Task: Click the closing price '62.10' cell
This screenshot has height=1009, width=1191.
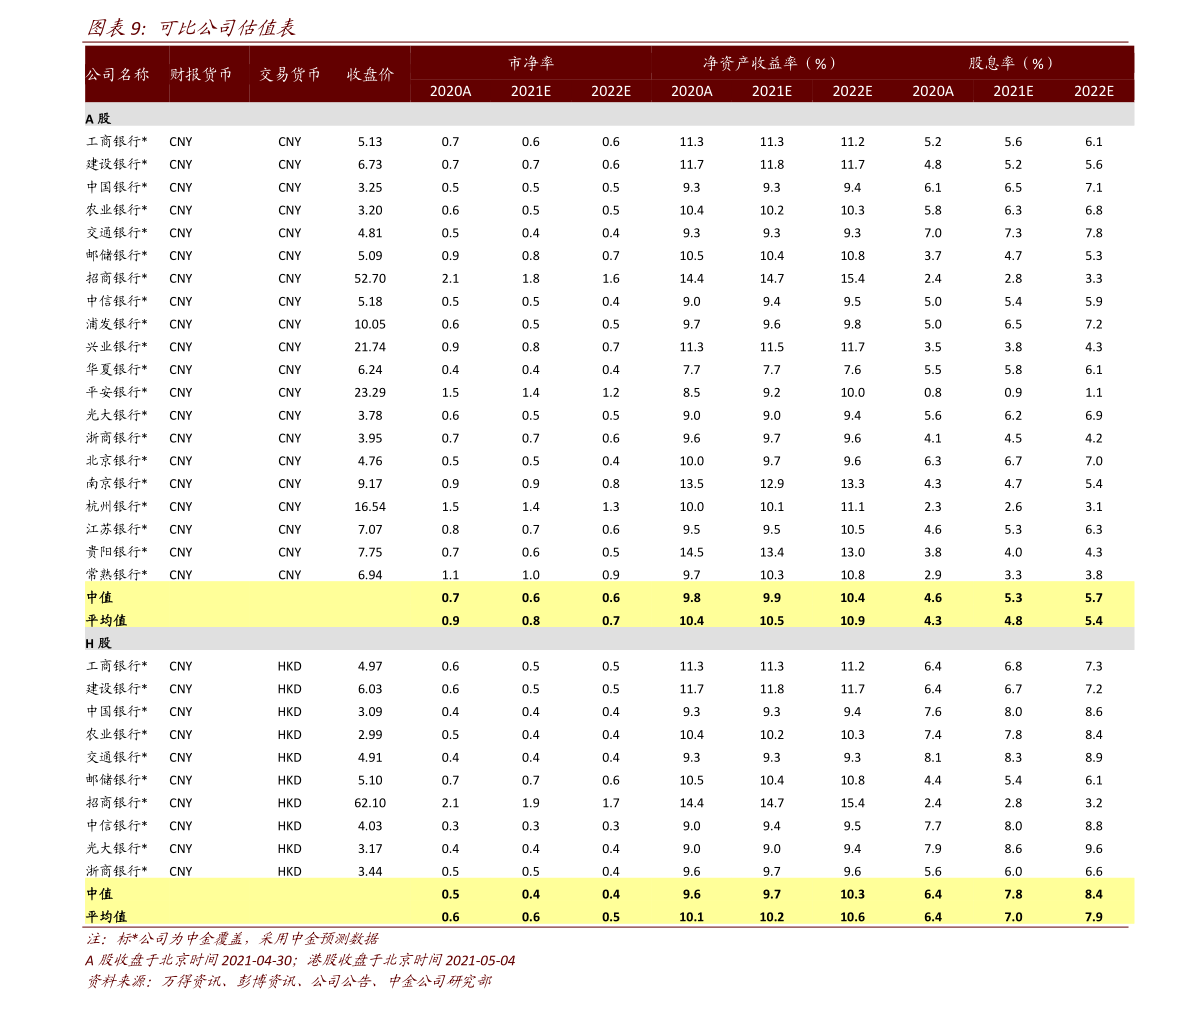Action: coord(370,803)
